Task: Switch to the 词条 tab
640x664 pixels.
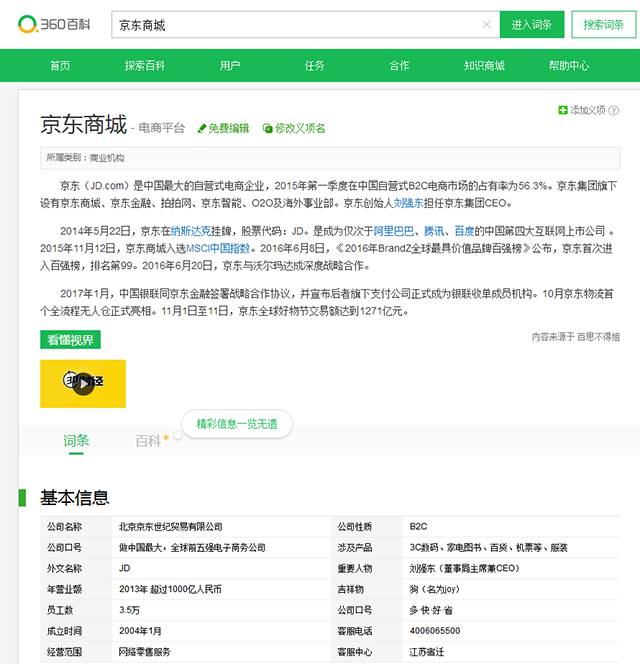Action: click(76, 441)
